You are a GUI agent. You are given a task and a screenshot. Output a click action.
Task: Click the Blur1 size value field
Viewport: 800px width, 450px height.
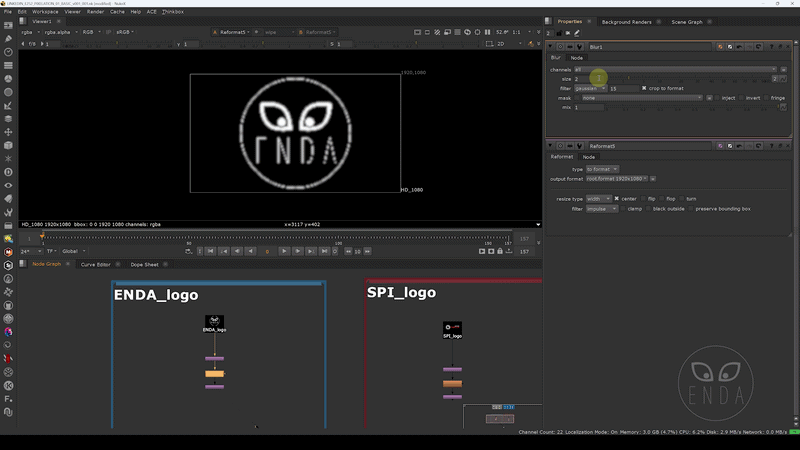(589, 79)
